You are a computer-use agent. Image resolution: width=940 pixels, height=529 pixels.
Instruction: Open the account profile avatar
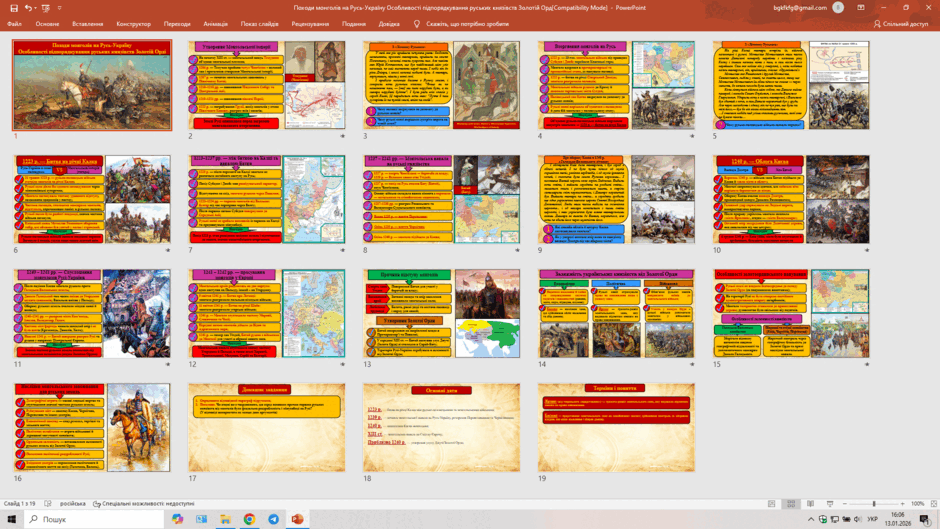[838, 8]
